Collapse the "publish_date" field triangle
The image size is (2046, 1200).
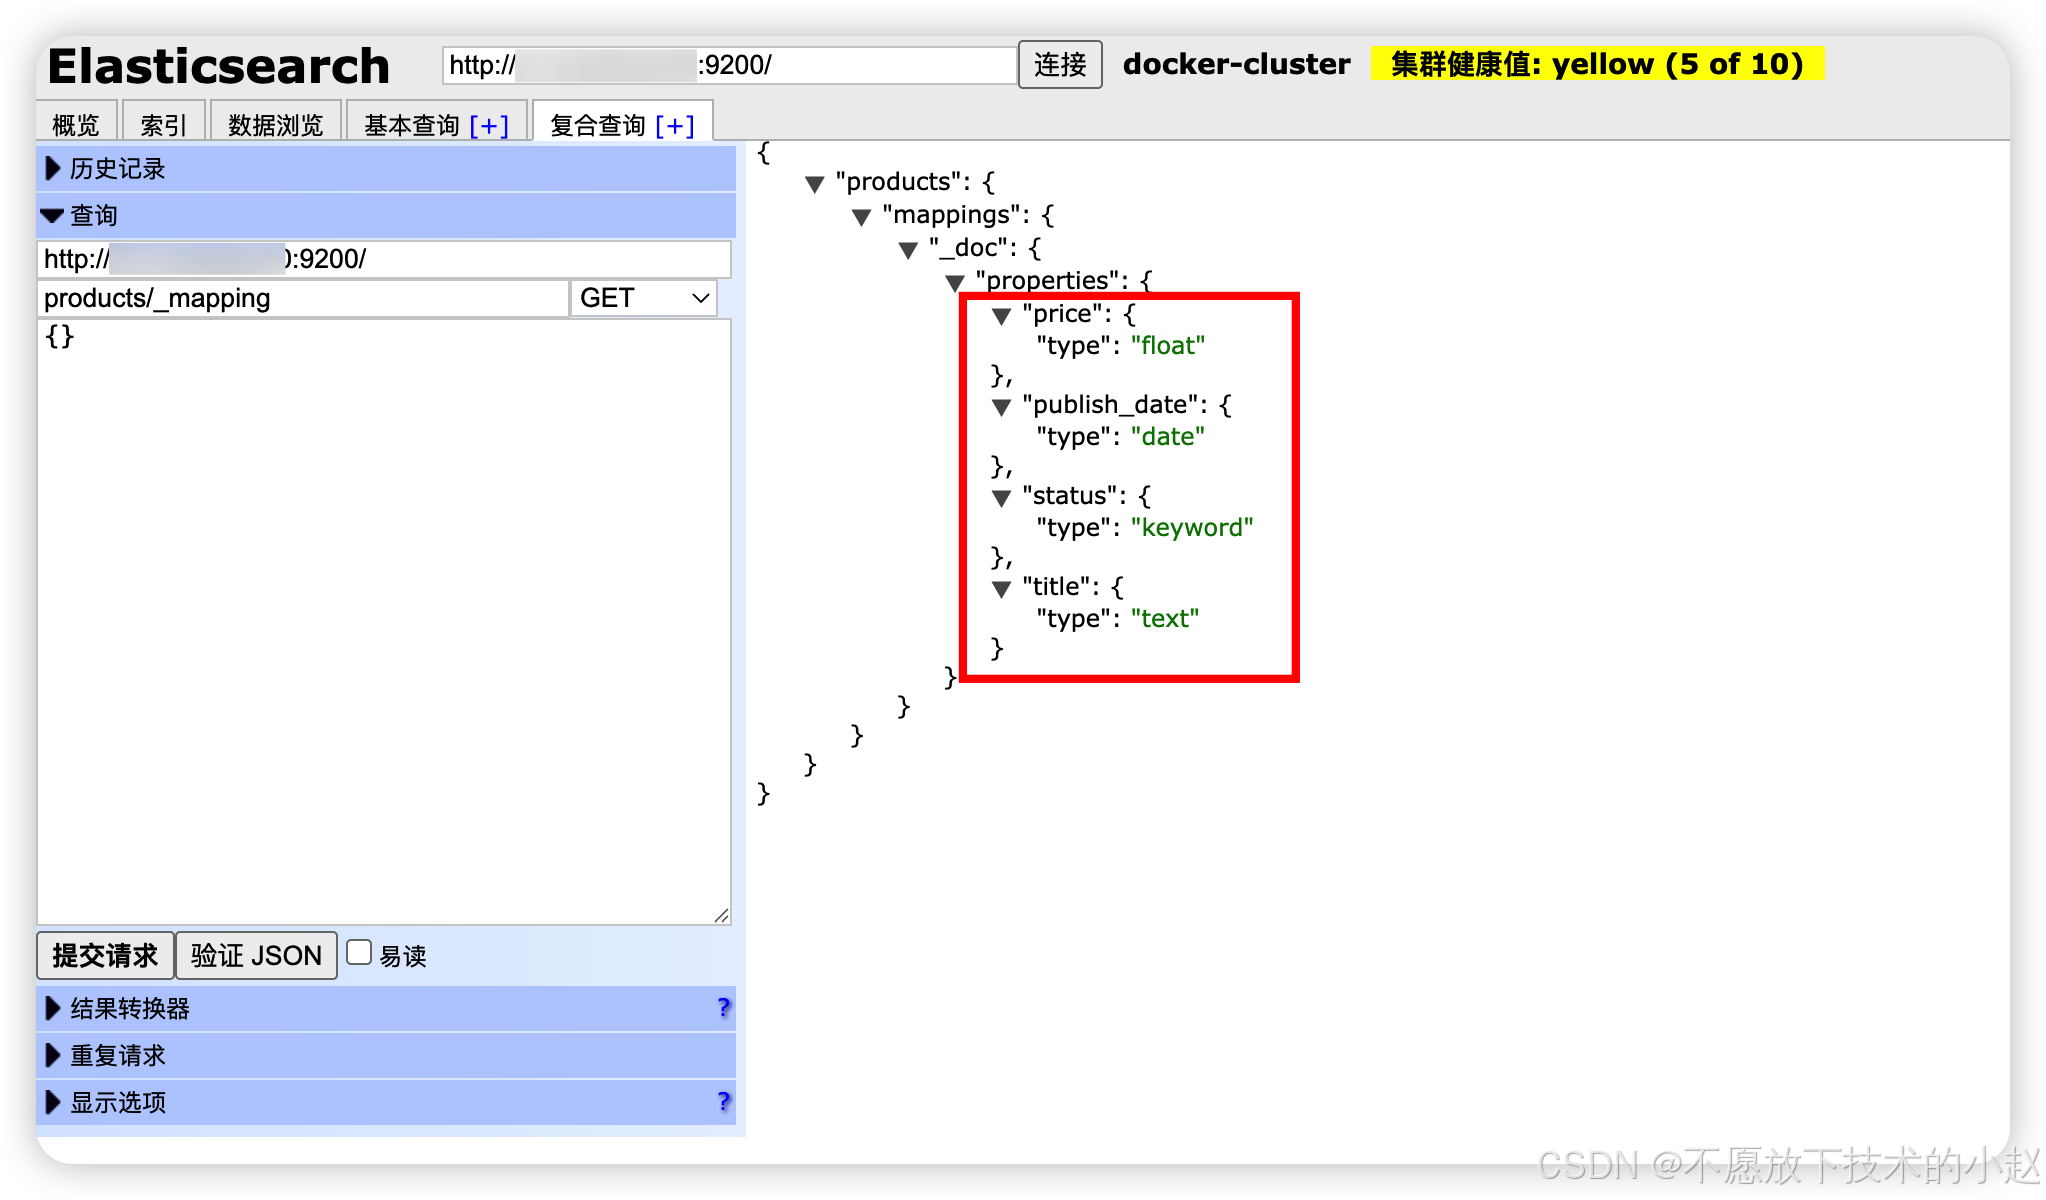coord(1001,407)
